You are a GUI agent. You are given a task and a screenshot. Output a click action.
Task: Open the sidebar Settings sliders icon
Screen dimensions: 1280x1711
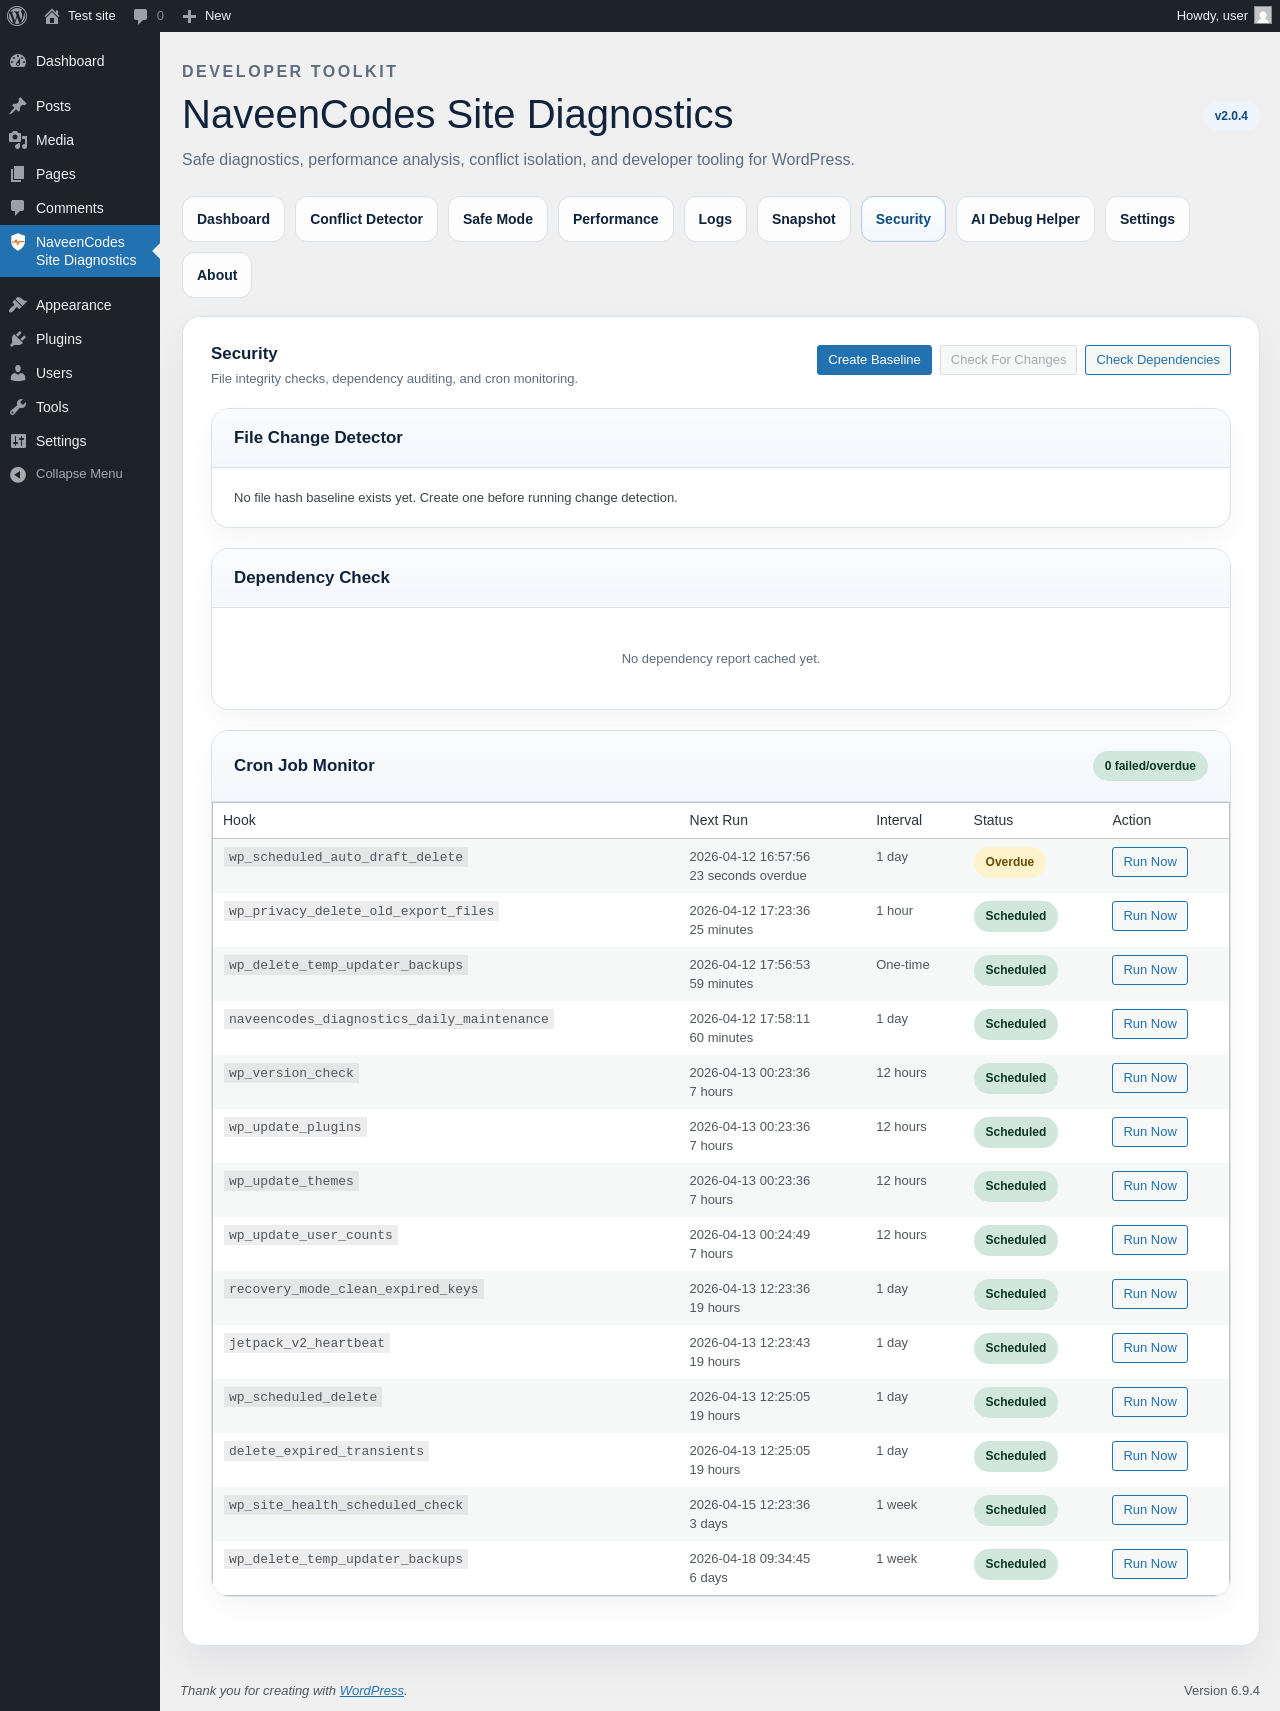pos(18,441)
